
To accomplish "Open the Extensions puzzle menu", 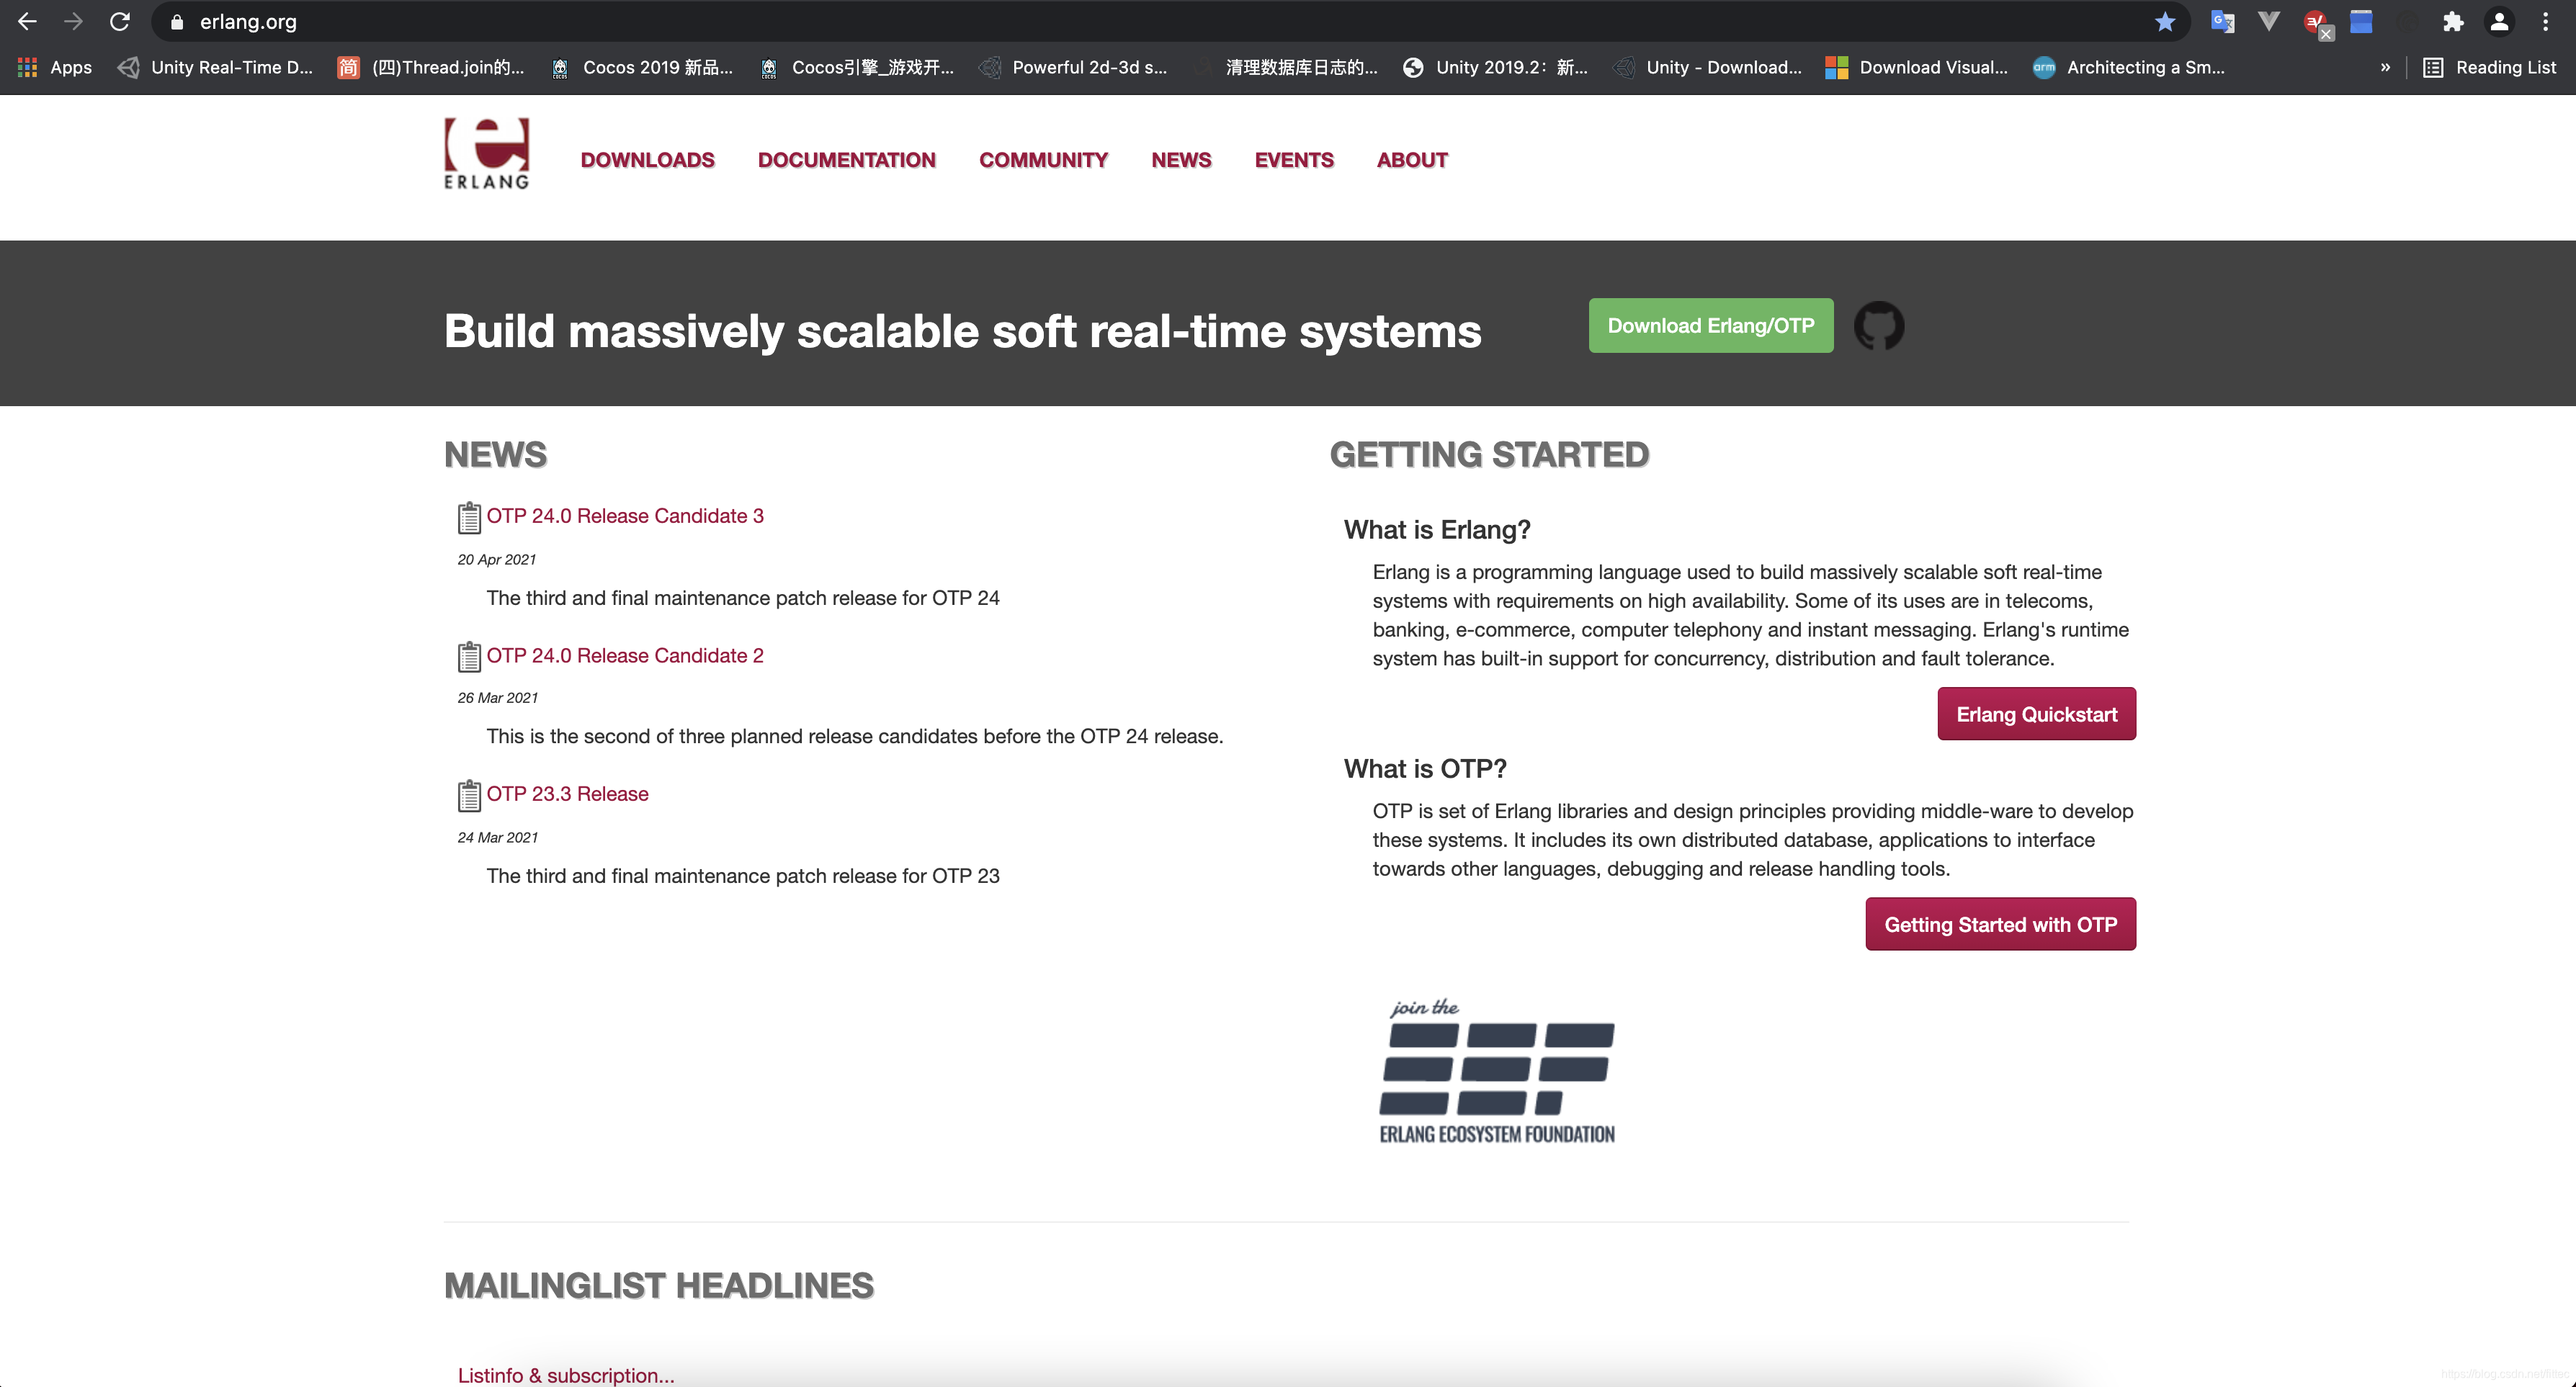I will tap(2453, 21).
